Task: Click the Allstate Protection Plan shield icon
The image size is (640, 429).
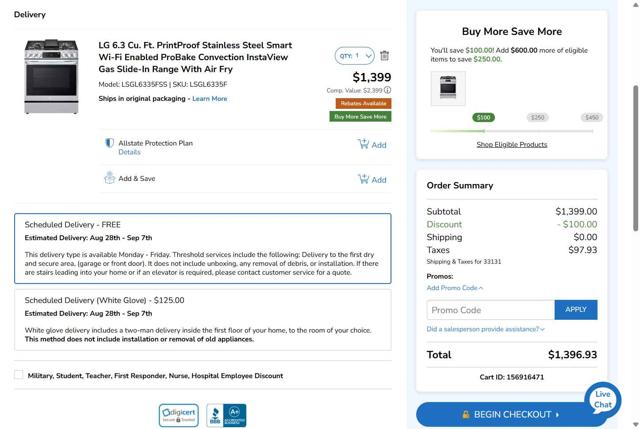Action: [x=110, y=144]
